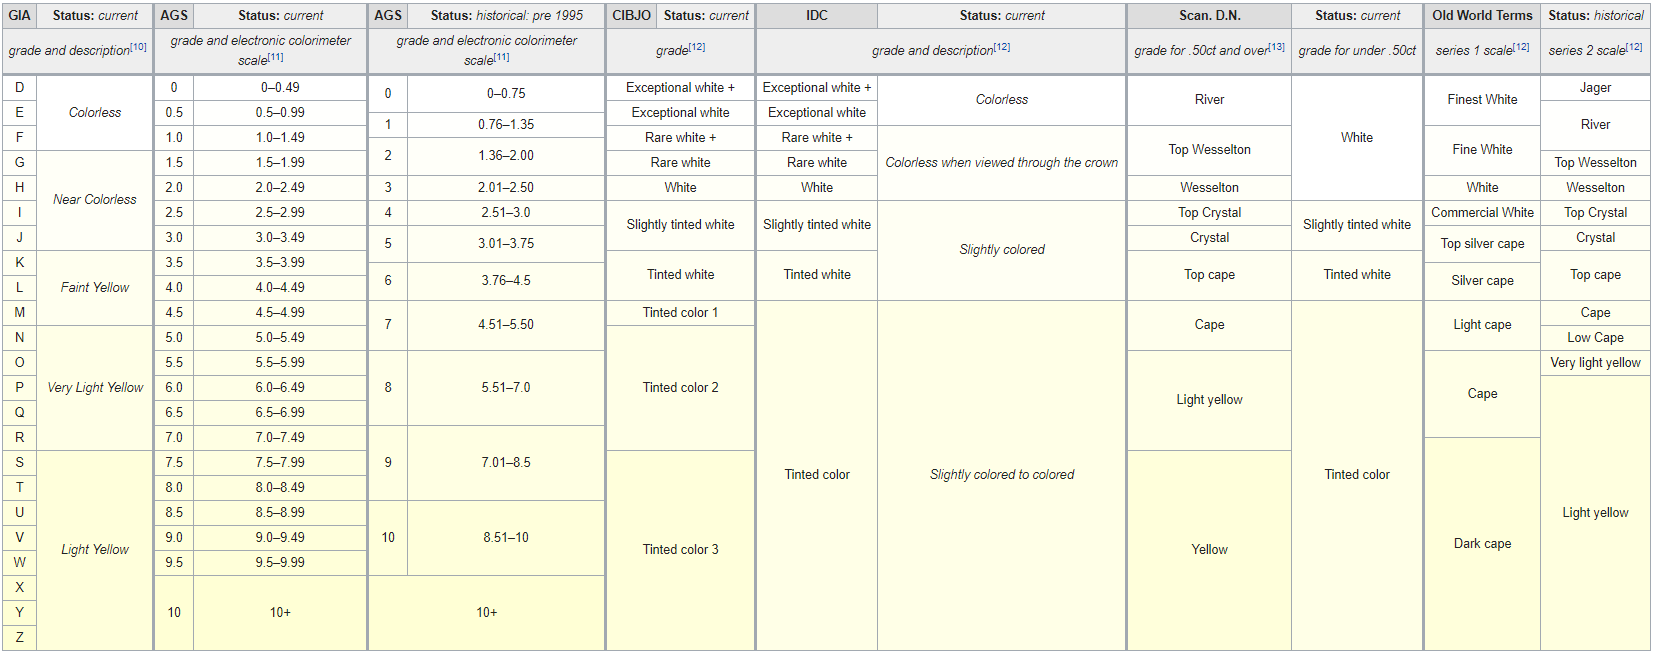Click the Scan. D.N. header cell
Screen dimensions: 1653x654
point(1209,16)
